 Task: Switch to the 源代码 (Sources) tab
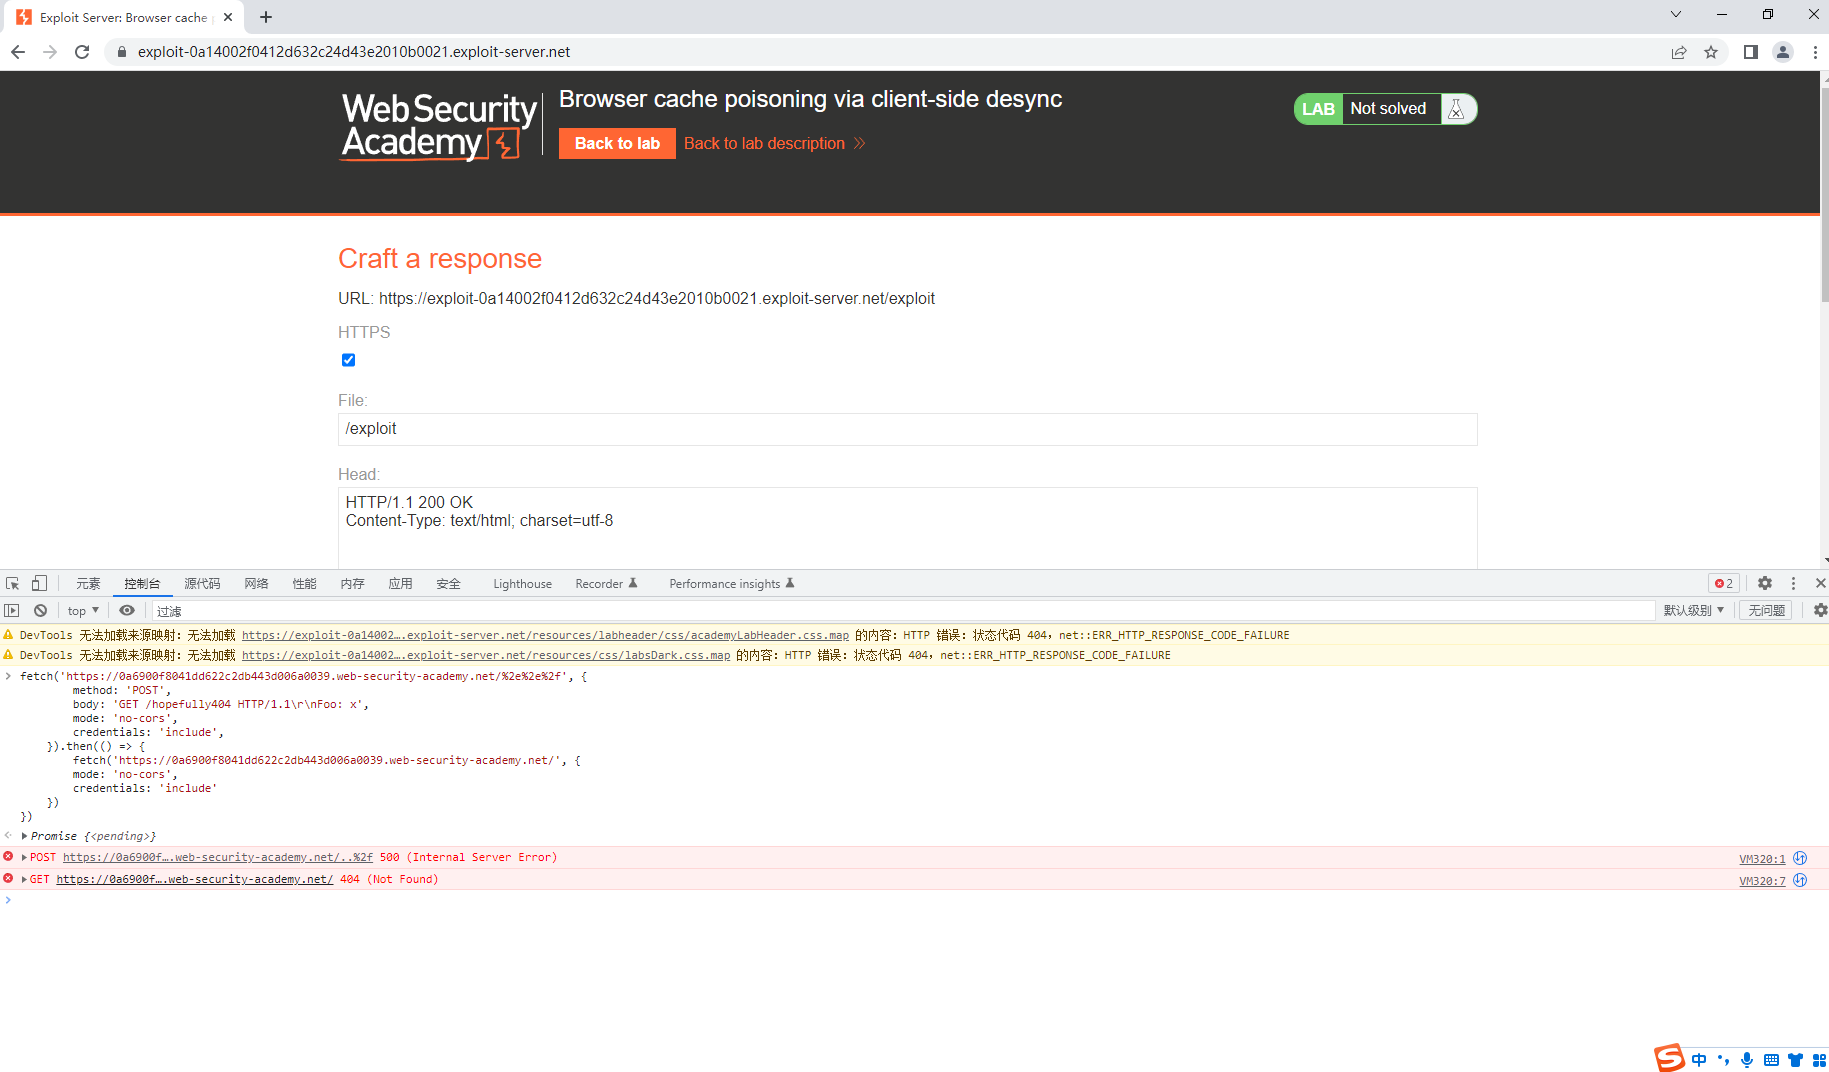tap(202, 584)
